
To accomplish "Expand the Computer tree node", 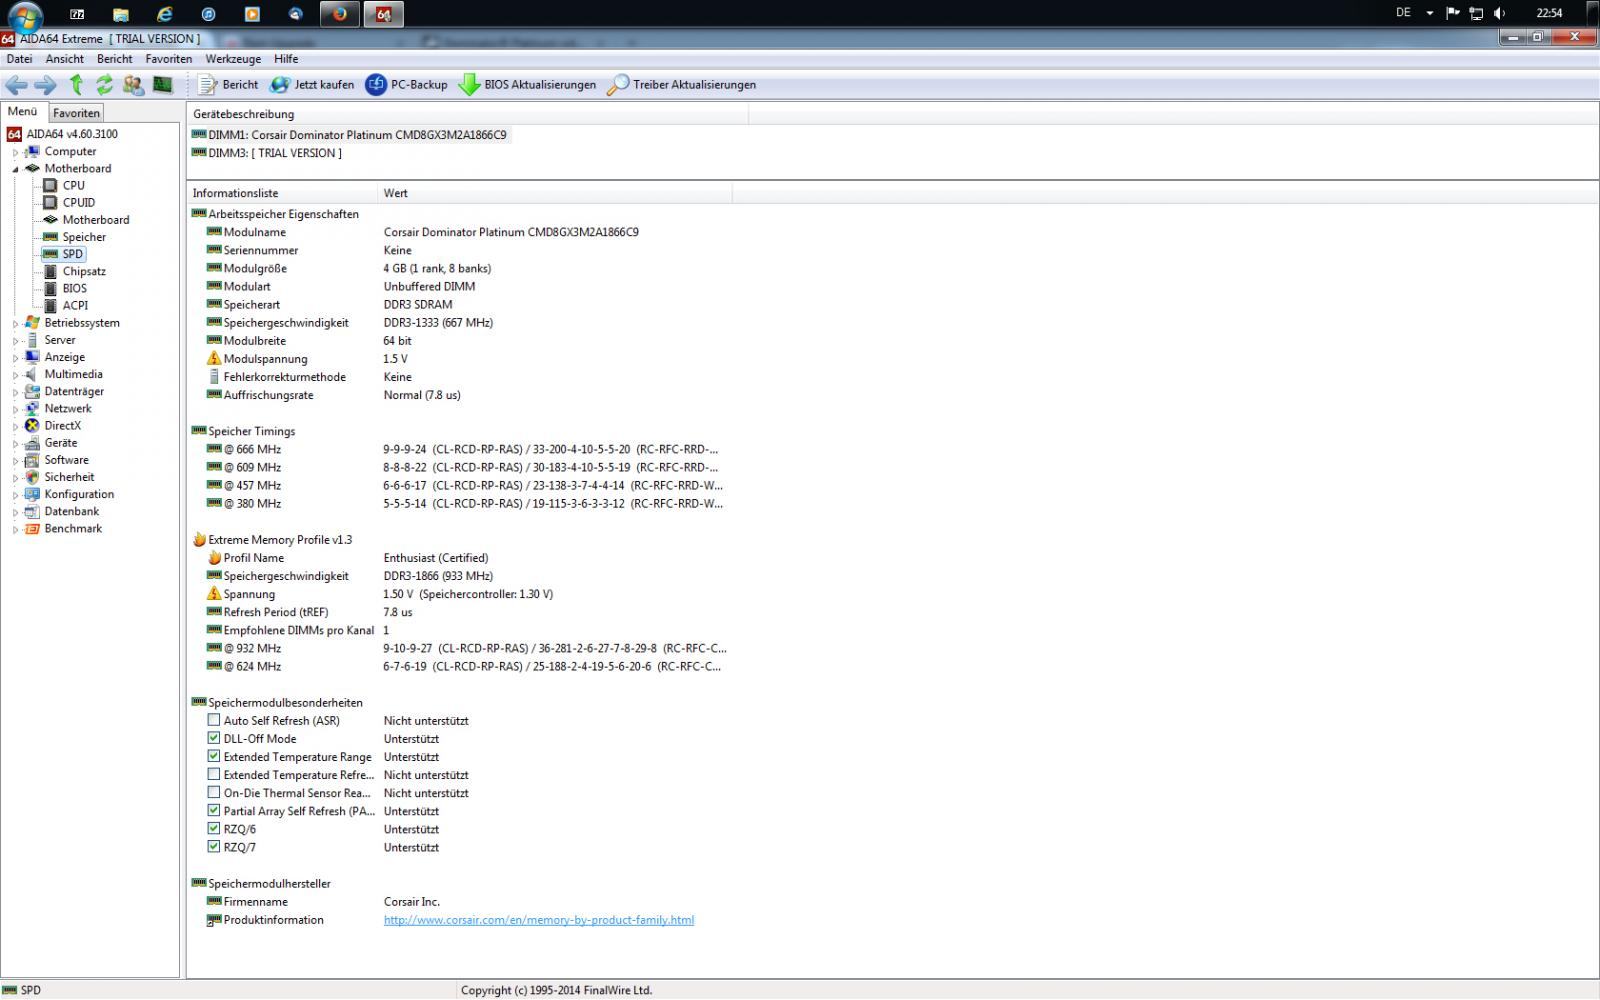I will pyautogui.click(x=15, y=152).
